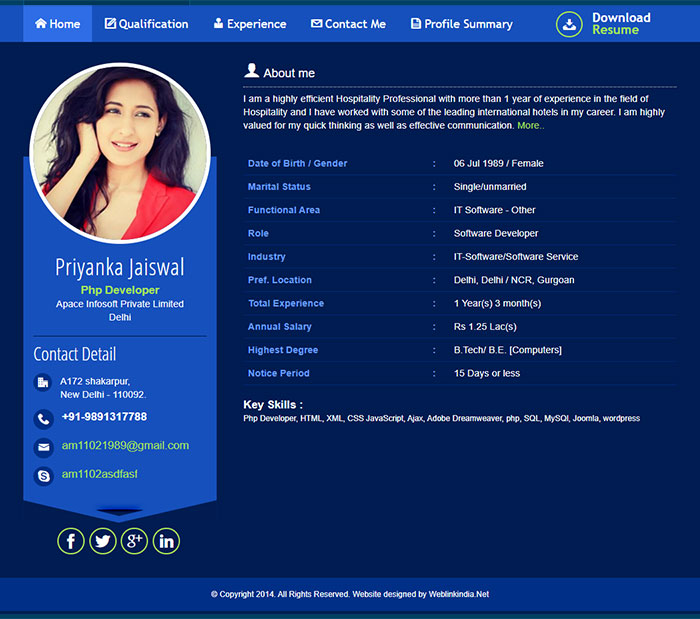
Task: Click the am11021989@gmail.com email link
Action: [125, 446]
